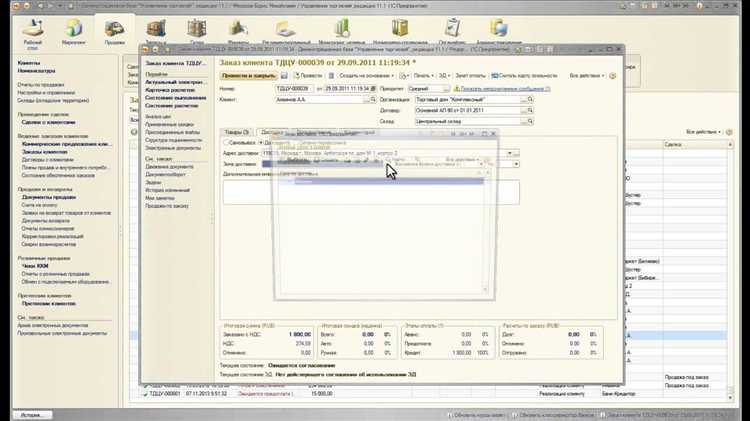The height and width of the screenshot is (421, 750).
Task: Open История изменений in order navigation panel
Action: click(x=167, y=190)
